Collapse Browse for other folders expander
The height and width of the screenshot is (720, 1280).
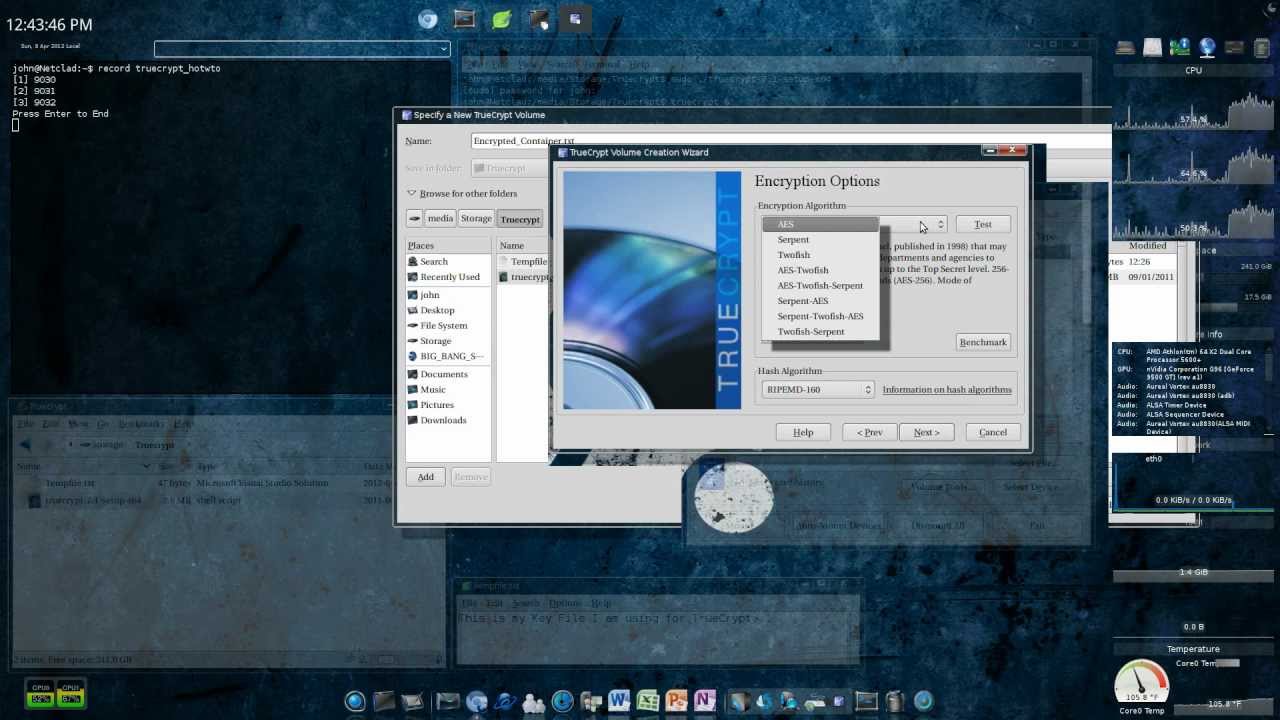click(x=462, y=193)
